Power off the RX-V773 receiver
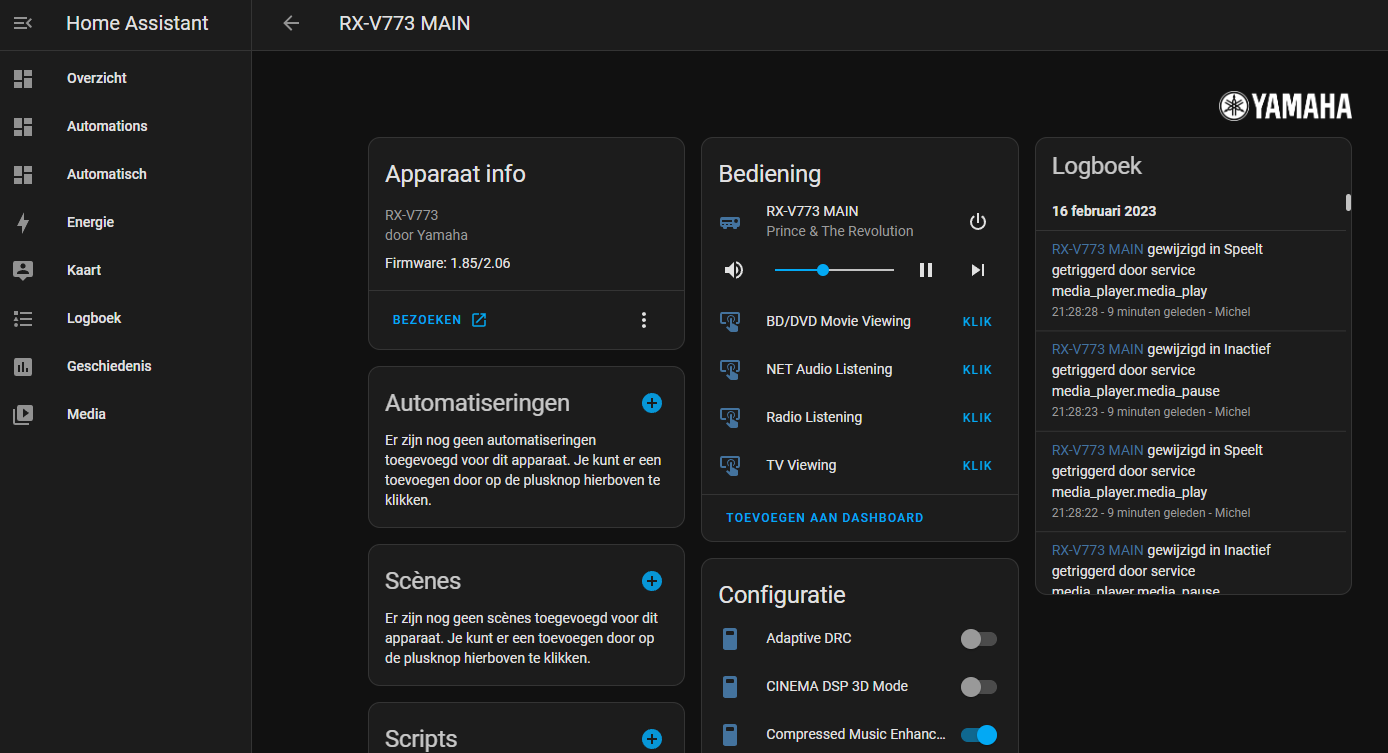This screenshot has height=753, width=1388. pyautogui.click(x=977, y=221)
